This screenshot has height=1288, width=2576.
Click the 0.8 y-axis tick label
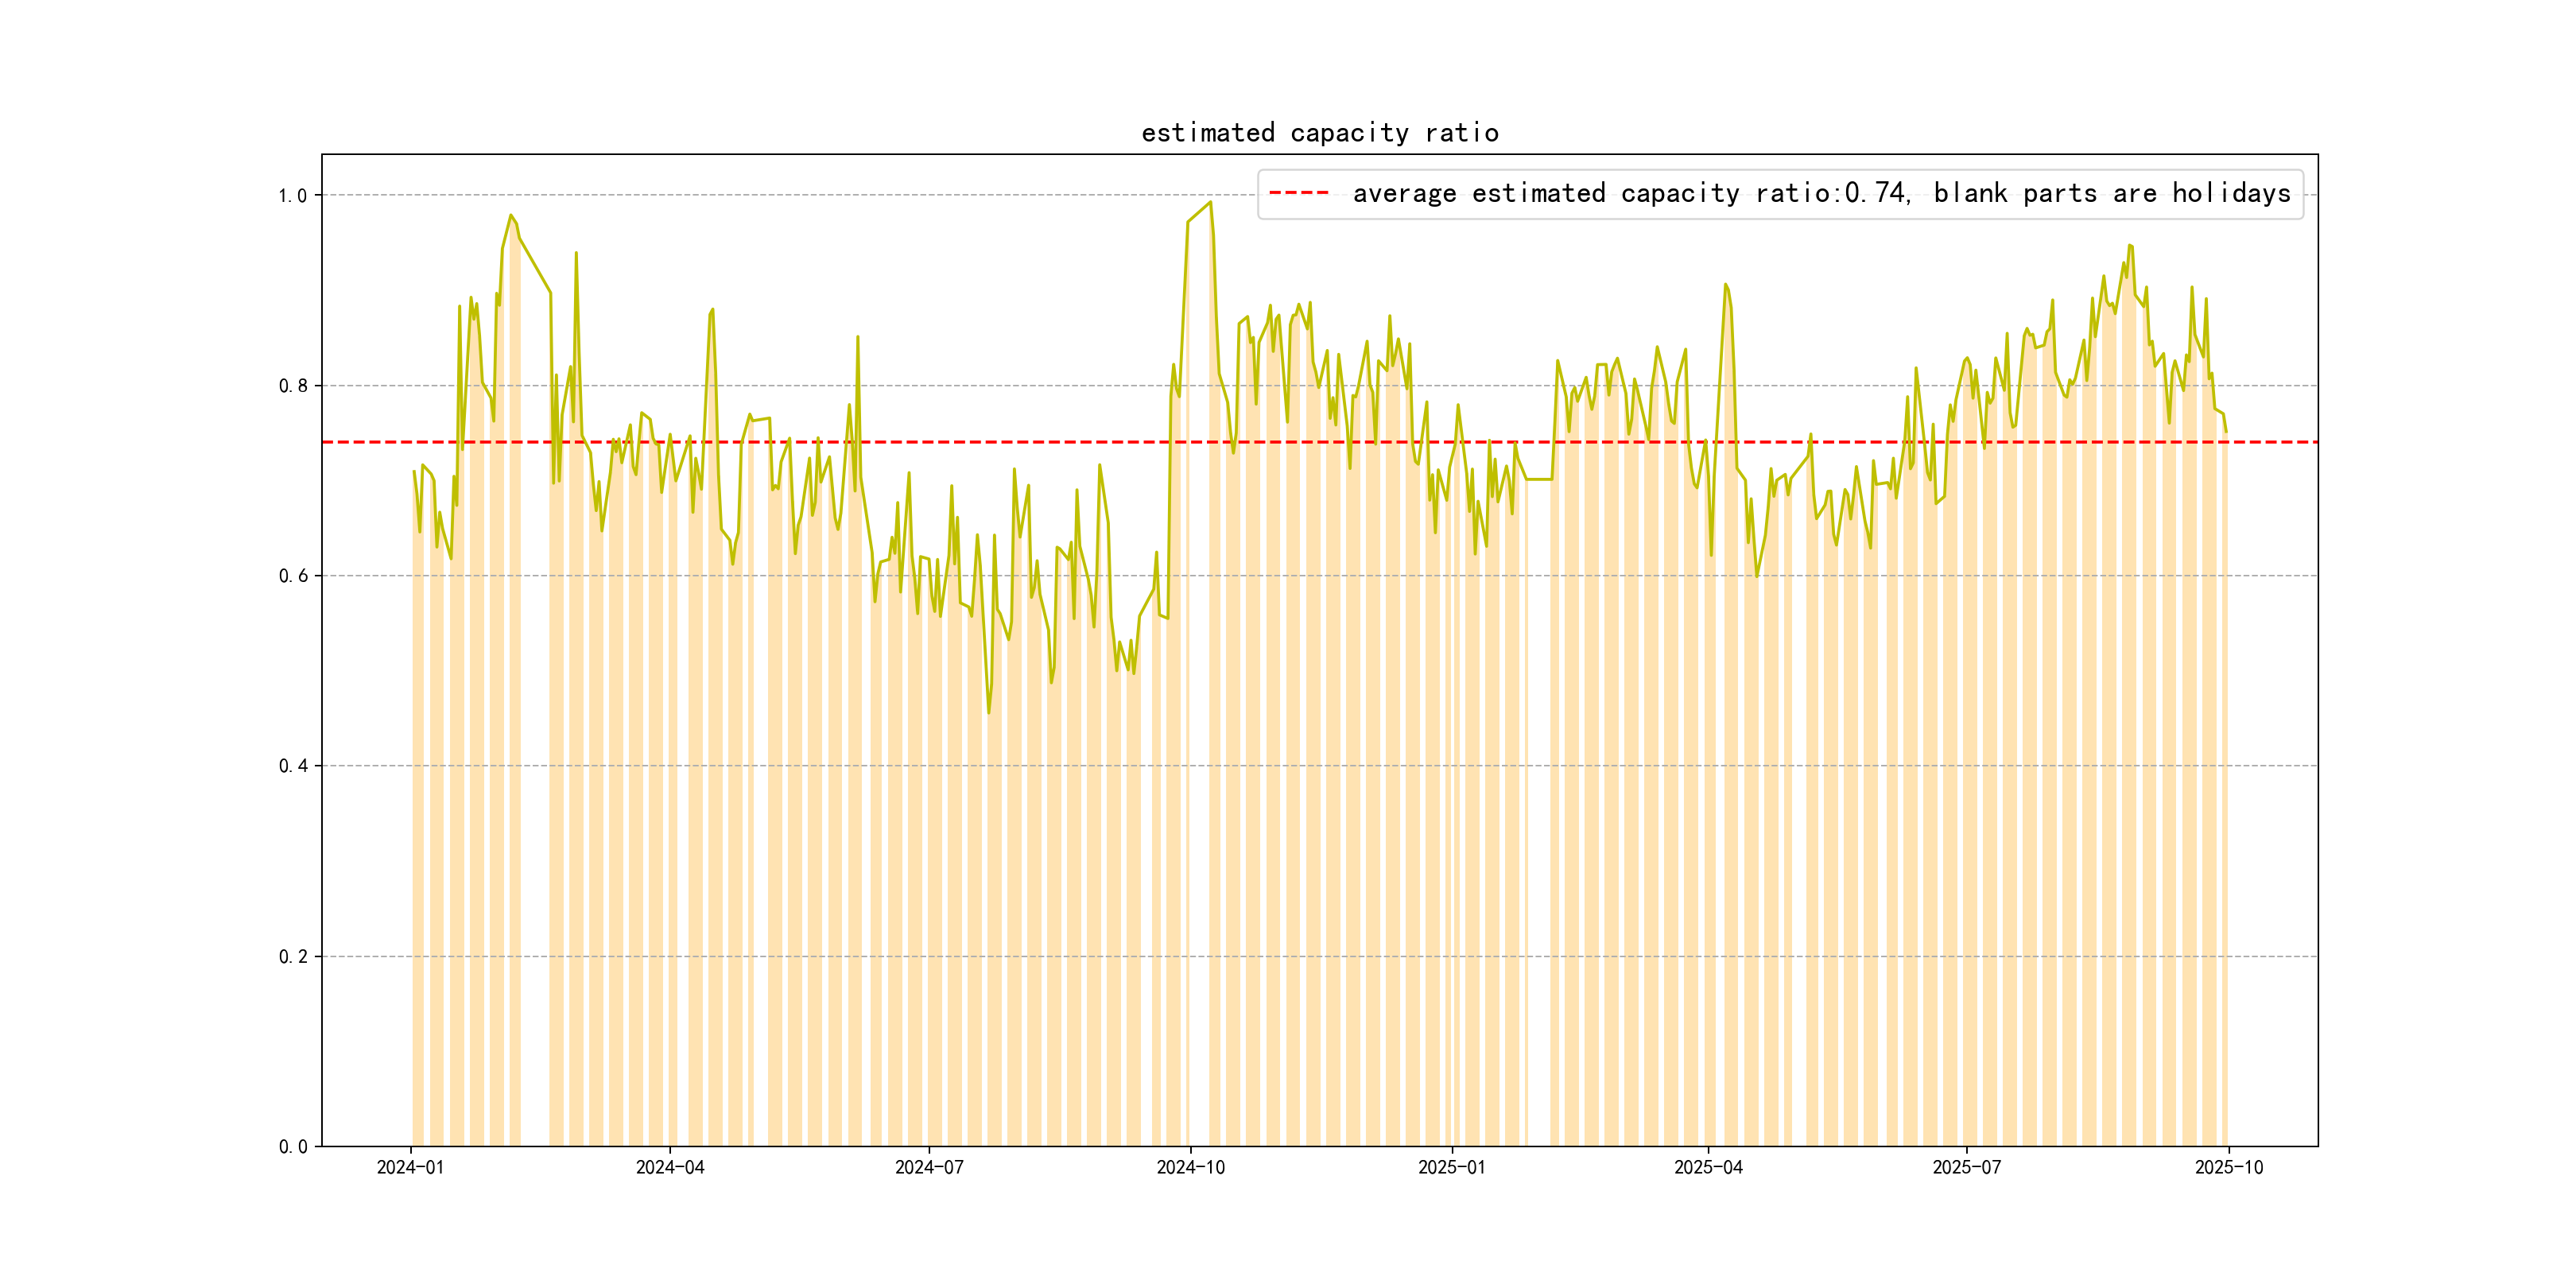click(292, 386)
